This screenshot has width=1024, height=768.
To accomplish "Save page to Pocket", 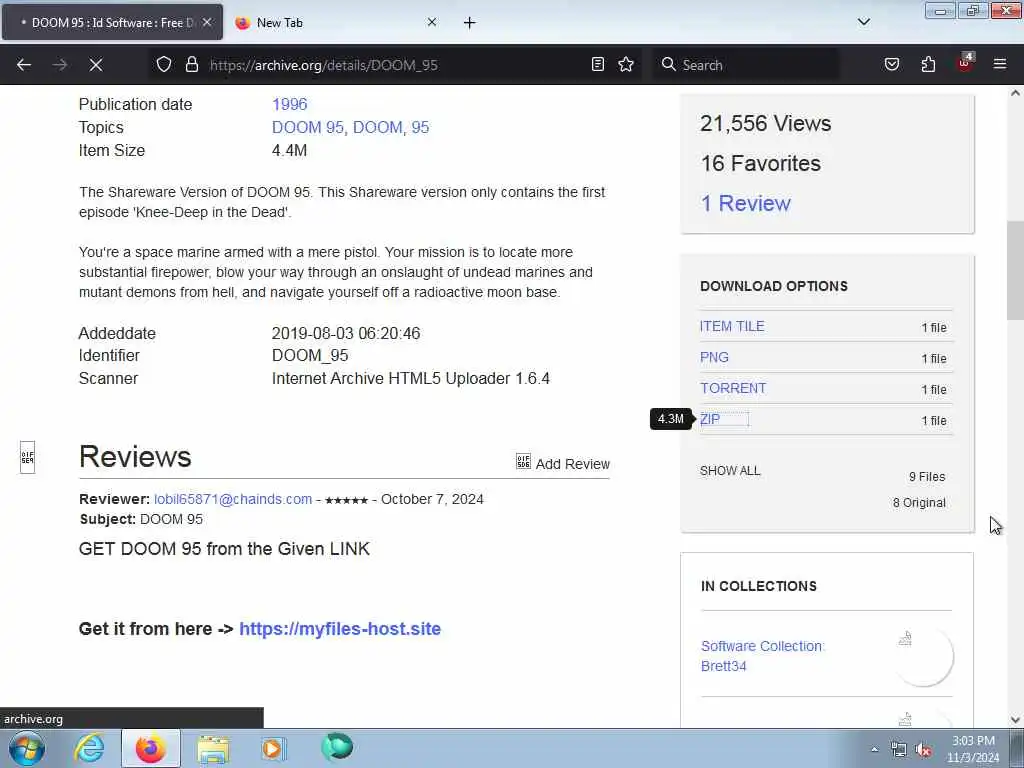I will (x=892, y=64).
